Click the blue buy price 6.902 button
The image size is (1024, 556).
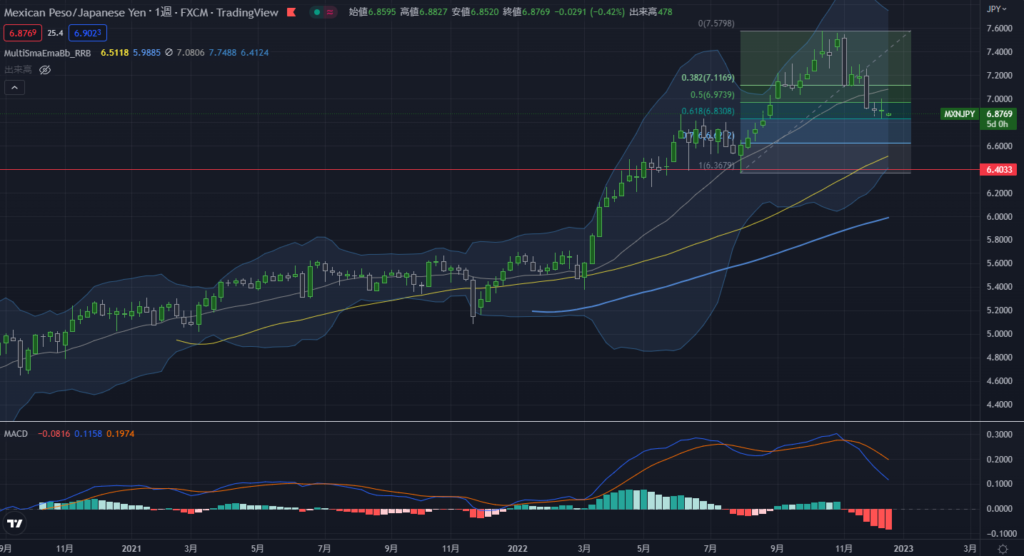(88, 35)
